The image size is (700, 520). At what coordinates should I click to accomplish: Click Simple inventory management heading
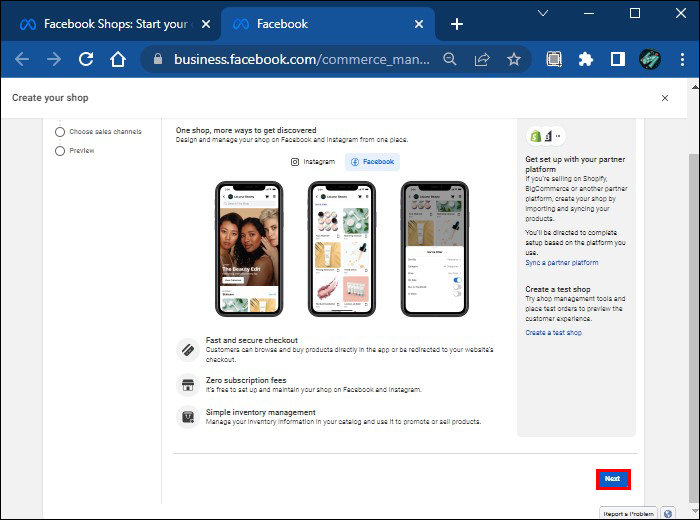pos(260,412)
